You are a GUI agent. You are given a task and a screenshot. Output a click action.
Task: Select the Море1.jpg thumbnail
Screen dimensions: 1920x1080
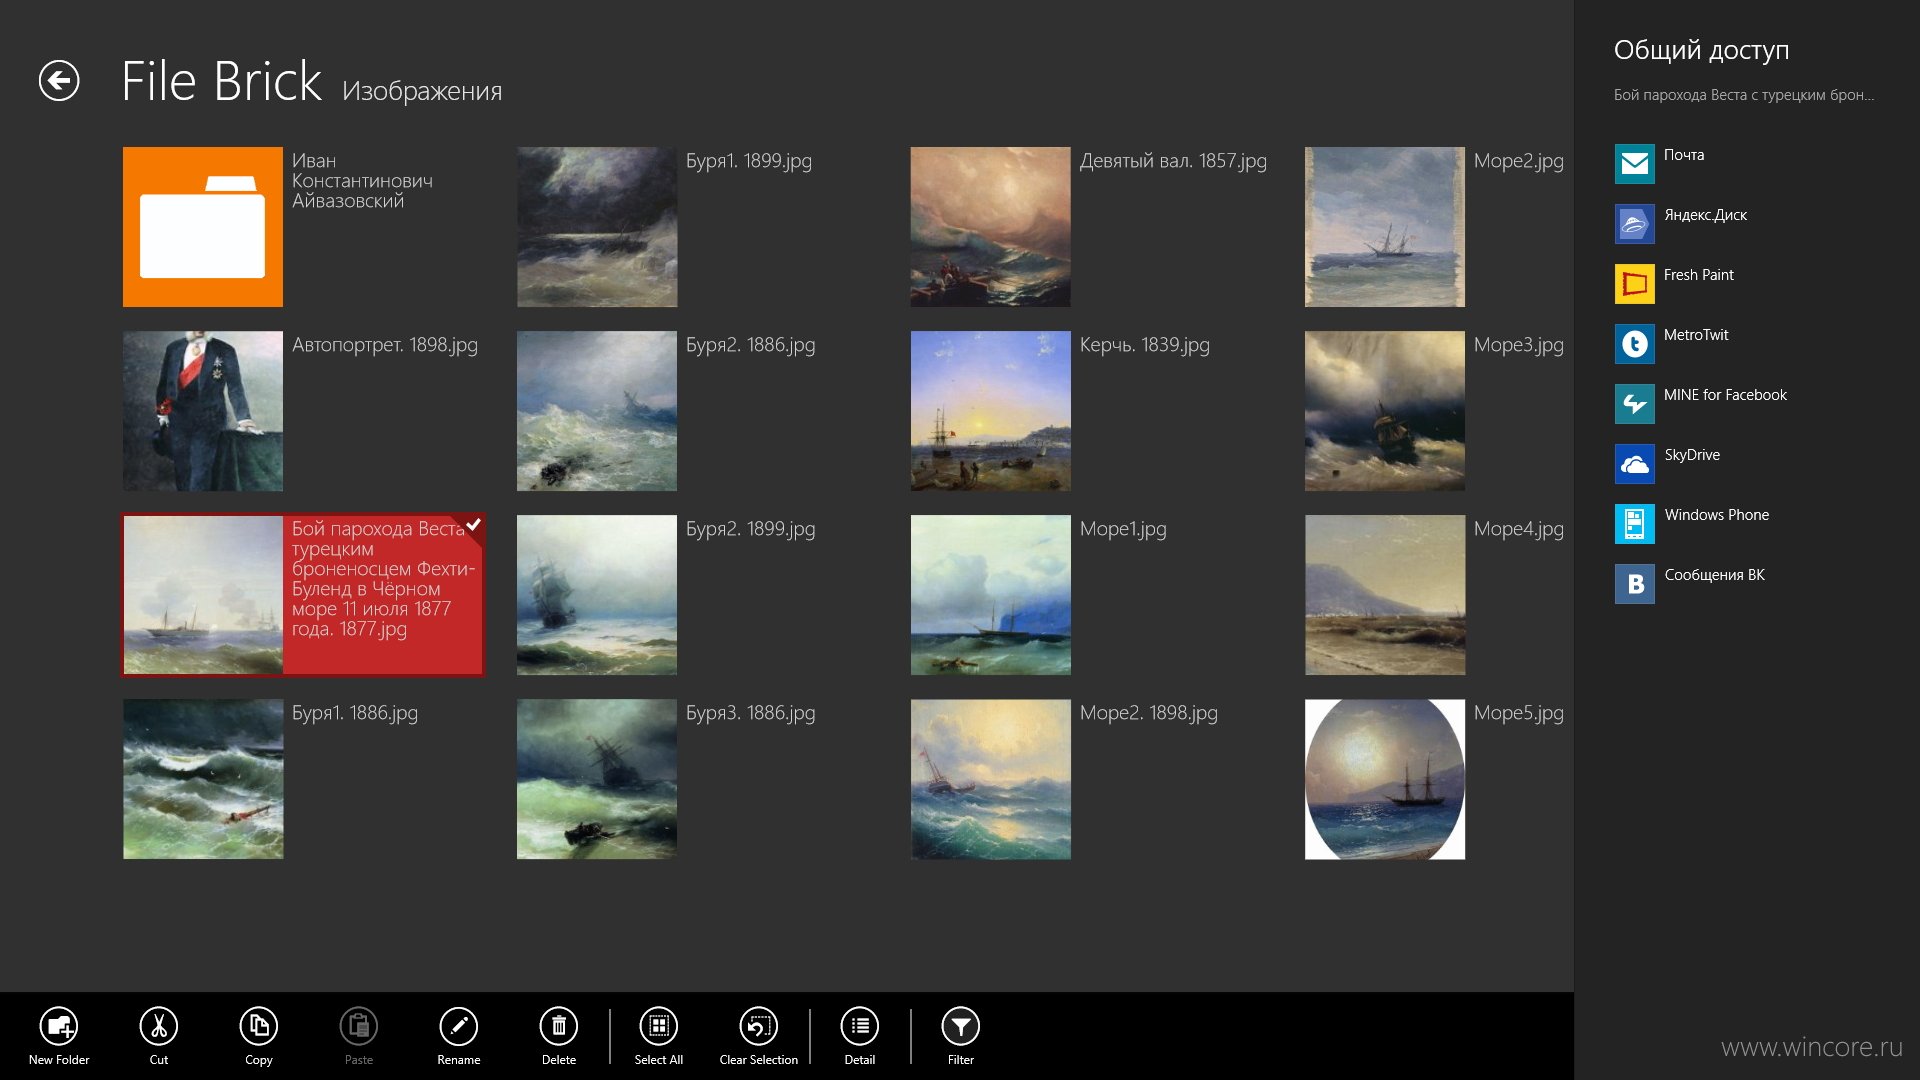pyautogui.click(x=991, y=595)
